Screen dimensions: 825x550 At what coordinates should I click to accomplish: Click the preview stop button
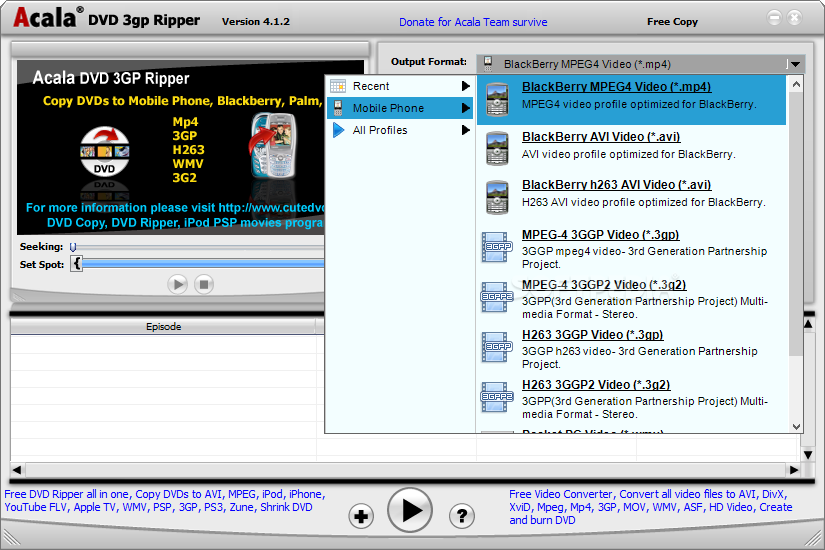pos(204,285)
